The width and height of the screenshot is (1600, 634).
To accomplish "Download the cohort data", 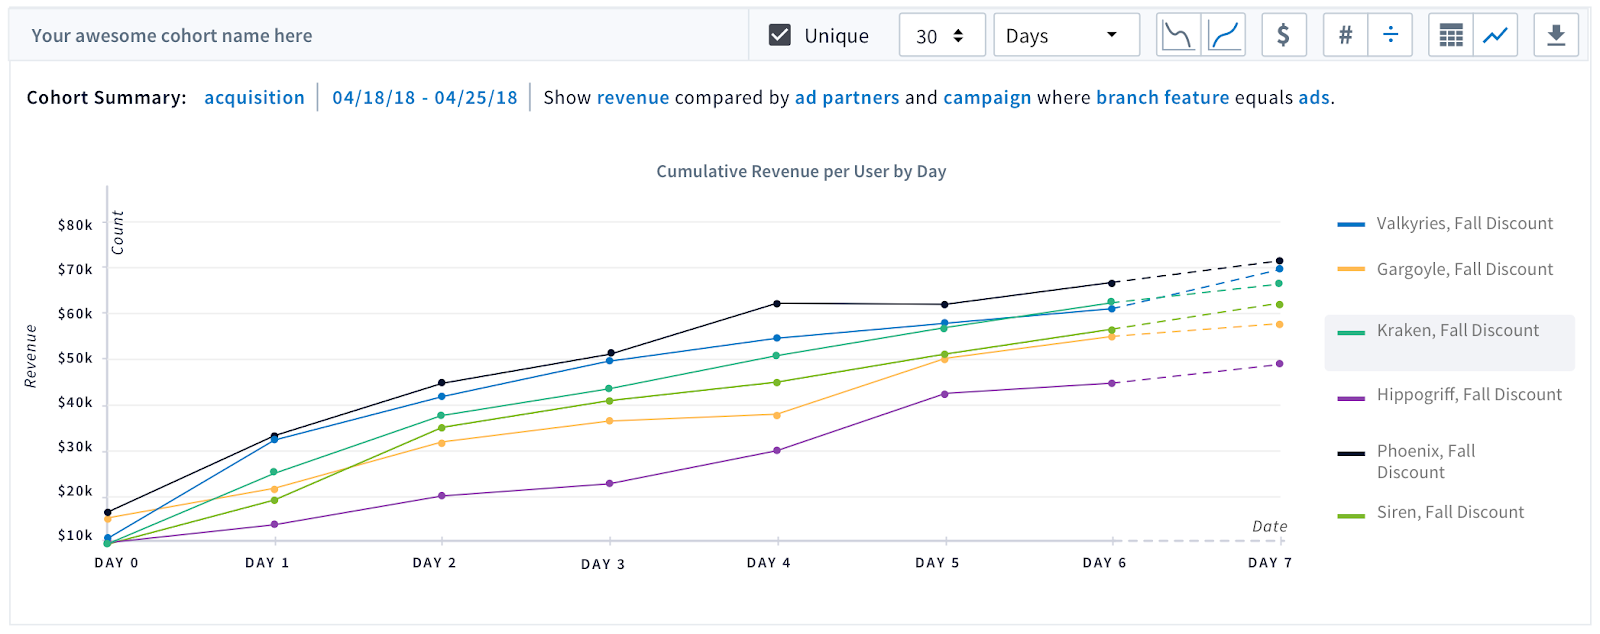I will point(1556,36).
